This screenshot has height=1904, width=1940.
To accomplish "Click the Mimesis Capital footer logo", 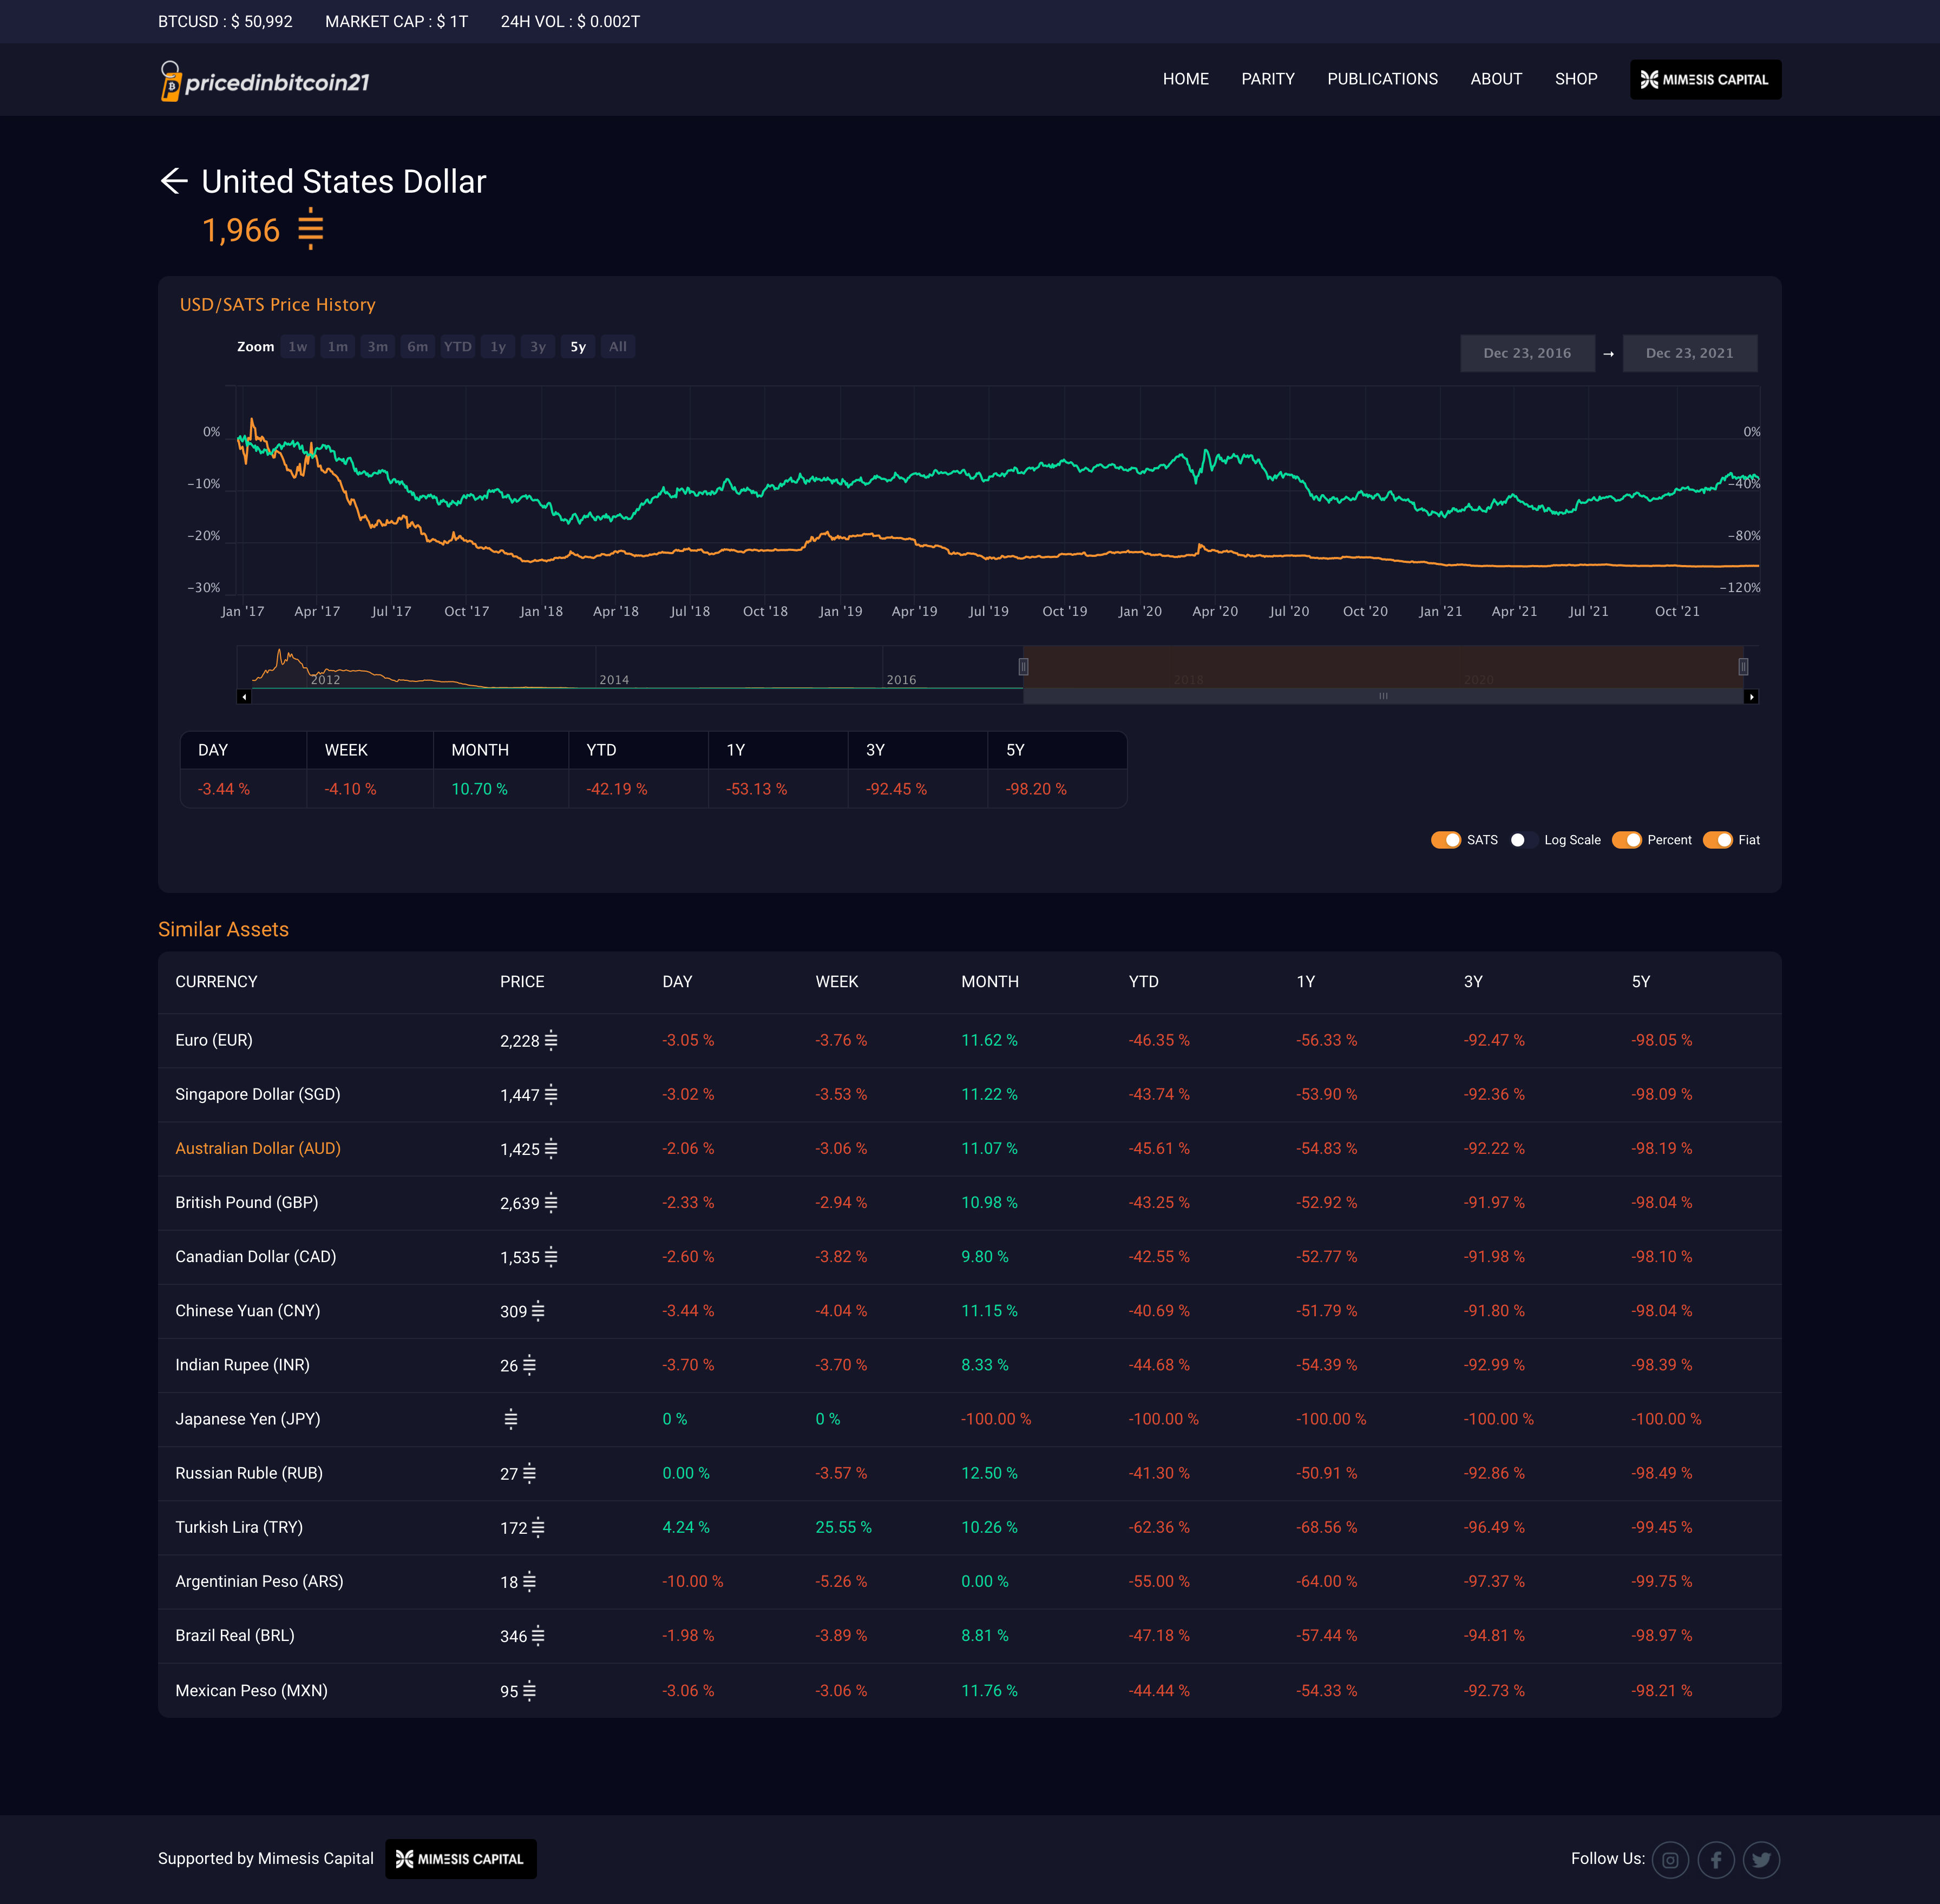I will (x=461, y=1858).
